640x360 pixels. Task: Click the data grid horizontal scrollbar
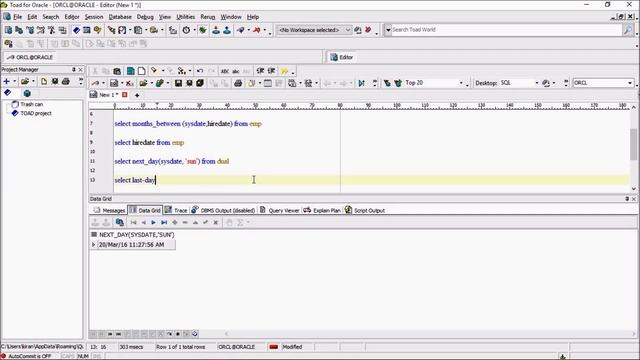click(430, 333)
